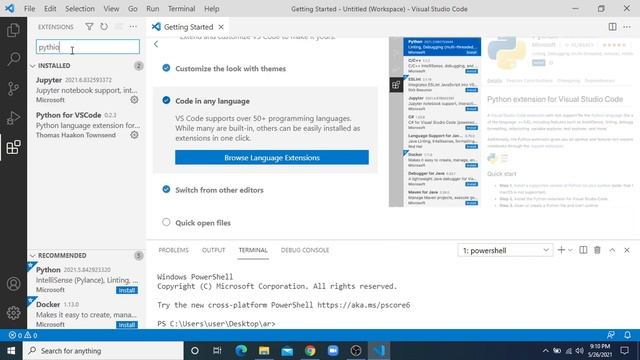
Task: Open Task View on the taskbar
Action: click(x=217, y=351)
